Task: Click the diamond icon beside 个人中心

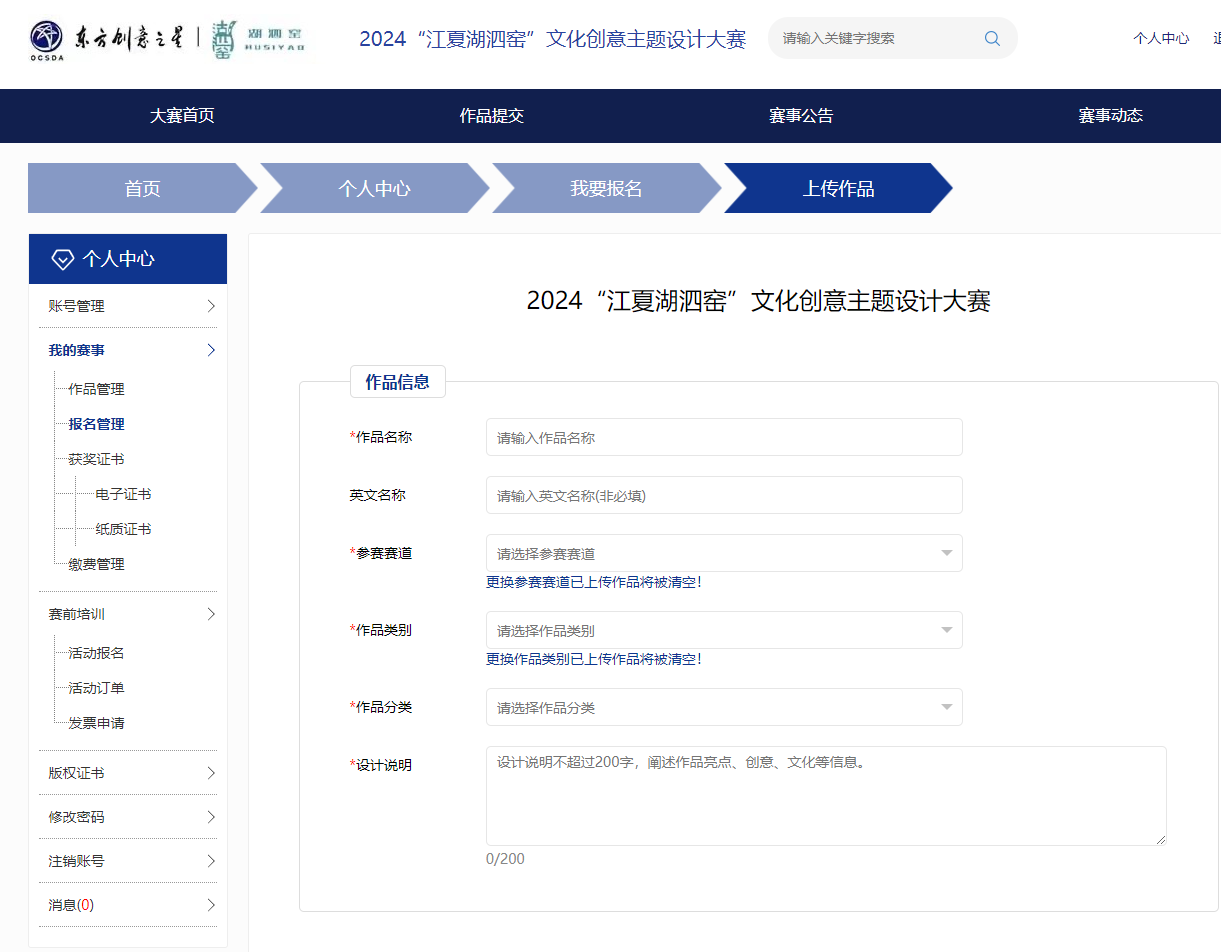Action: (62, 260)
